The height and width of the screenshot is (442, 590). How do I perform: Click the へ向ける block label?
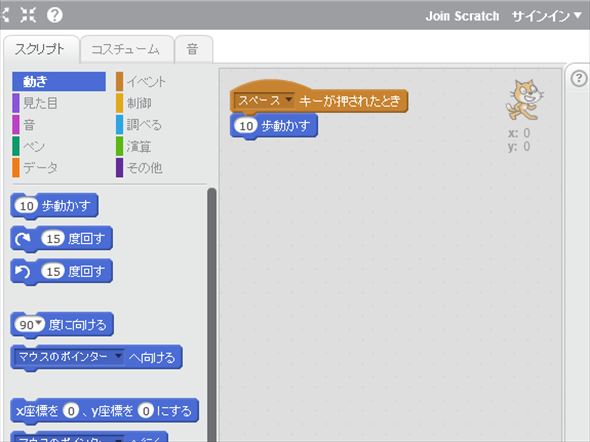152,357
